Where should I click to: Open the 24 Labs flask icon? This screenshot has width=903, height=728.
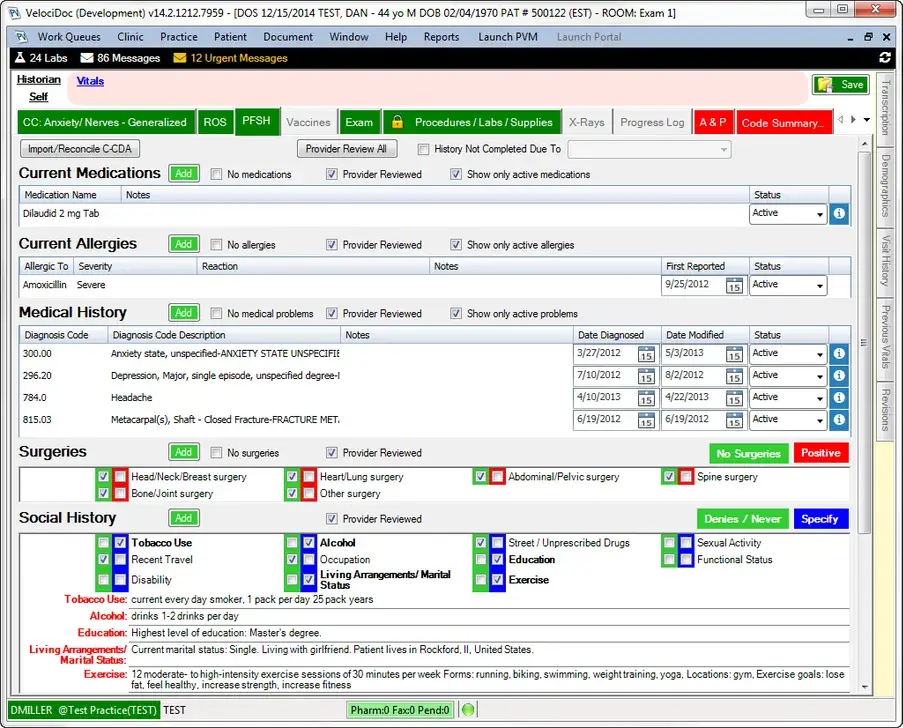point(20,58)
